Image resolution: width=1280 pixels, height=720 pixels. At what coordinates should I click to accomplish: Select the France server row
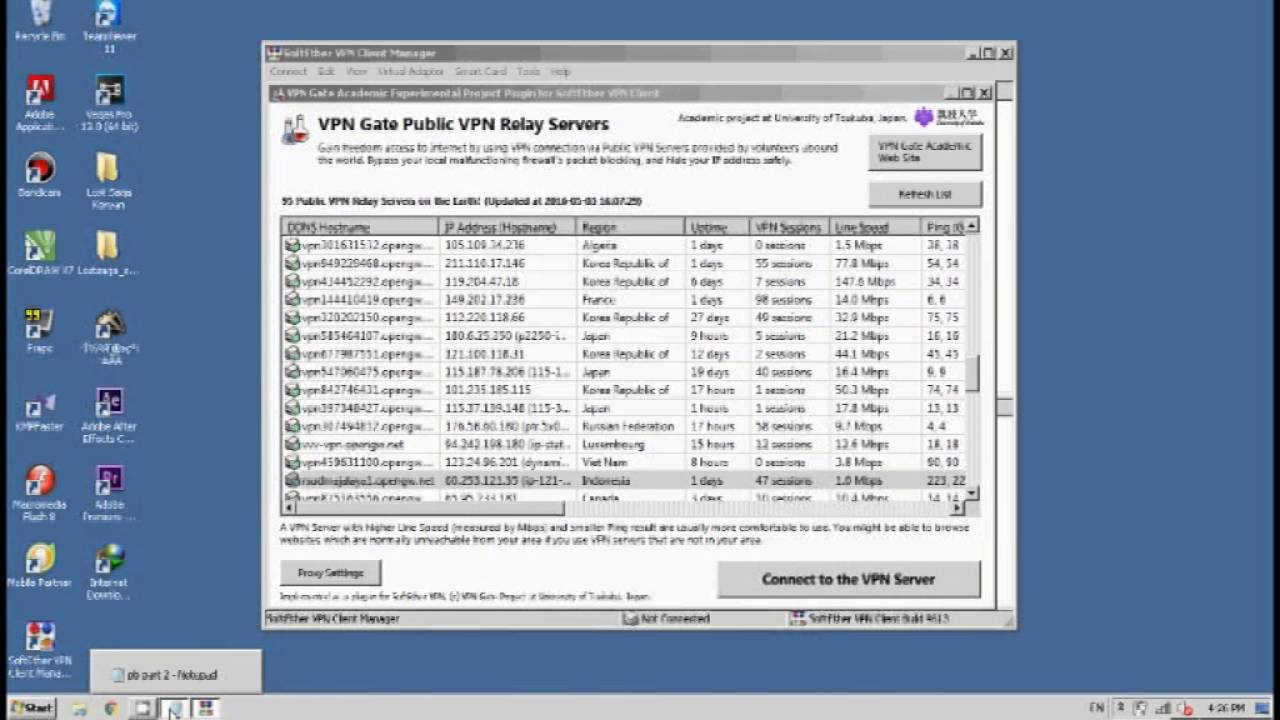[x=623, y=299]
